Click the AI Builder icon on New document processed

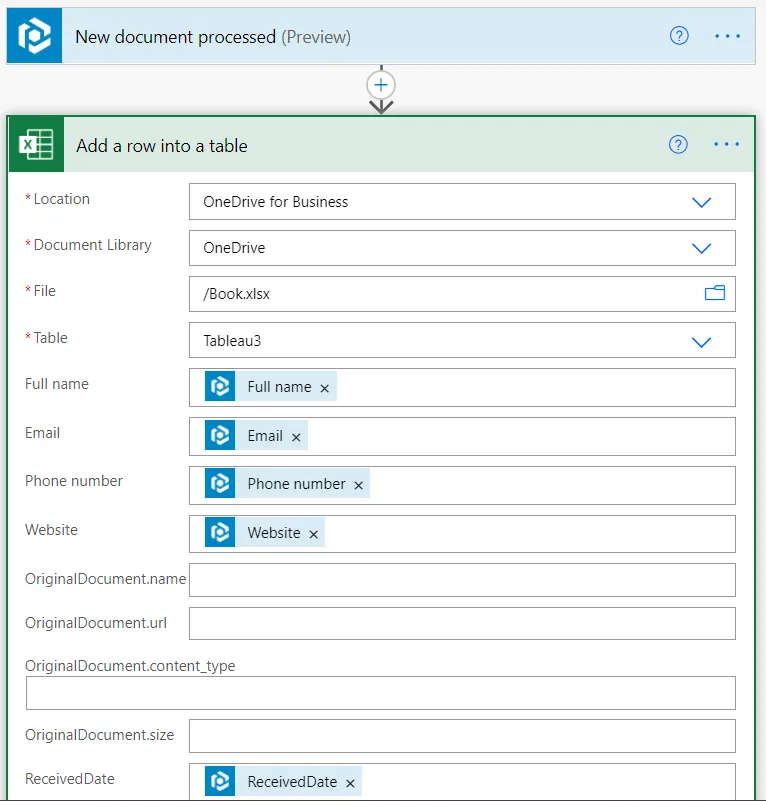33,35
